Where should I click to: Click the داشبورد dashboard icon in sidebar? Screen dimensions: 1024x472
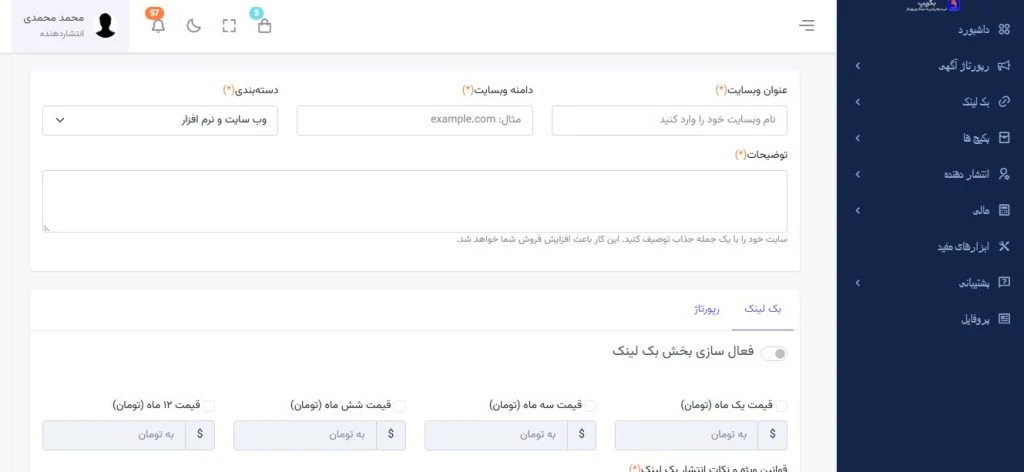tap(1004, 30)
